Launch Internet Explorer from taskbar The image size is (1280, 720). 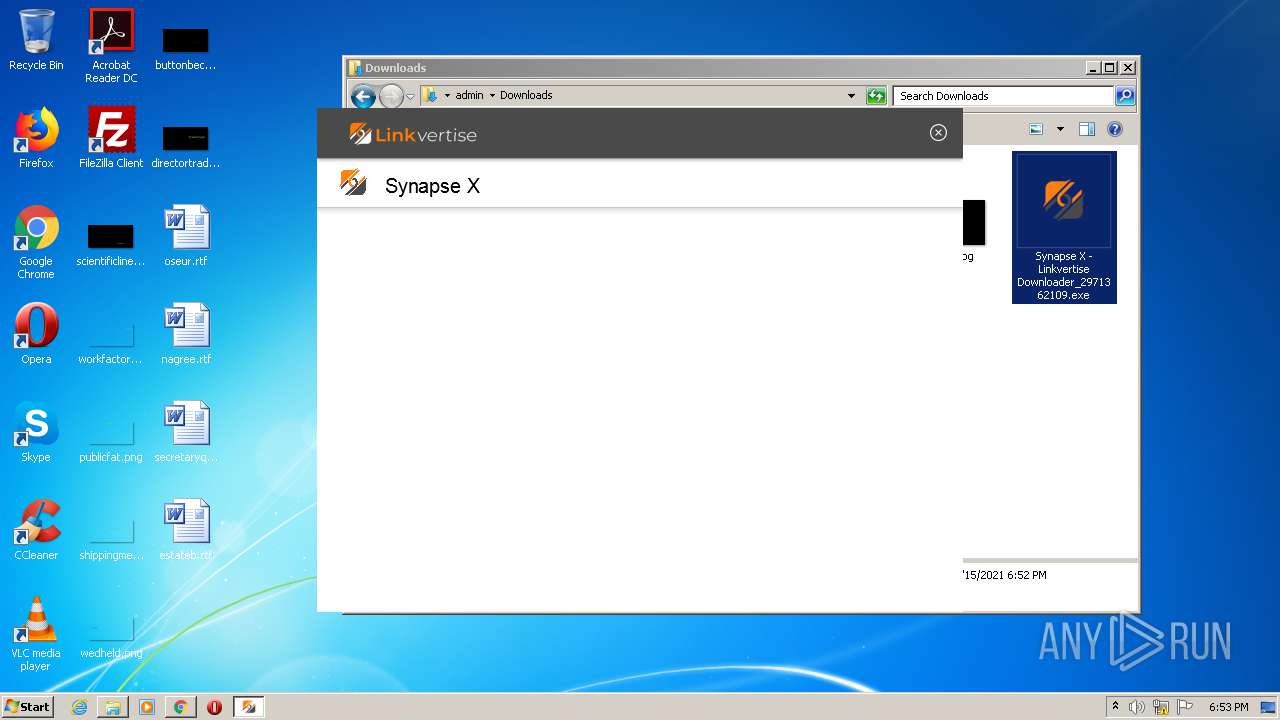(79, 707)
